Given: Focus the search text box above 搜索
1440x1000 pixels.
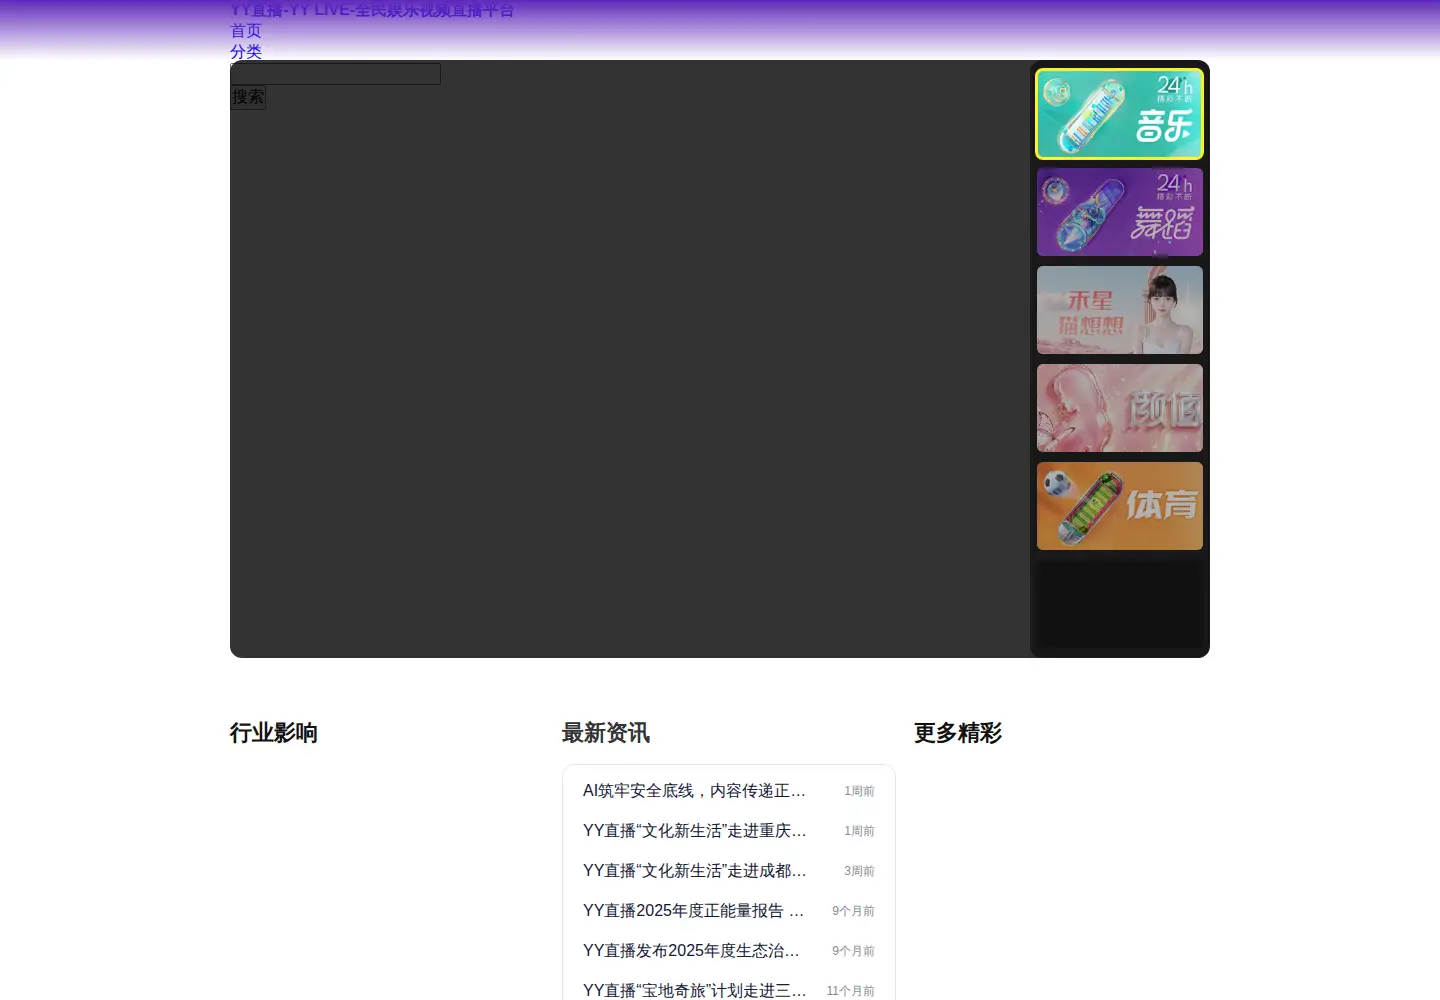Looking at the screenshot, I should (x=336, y=74).
